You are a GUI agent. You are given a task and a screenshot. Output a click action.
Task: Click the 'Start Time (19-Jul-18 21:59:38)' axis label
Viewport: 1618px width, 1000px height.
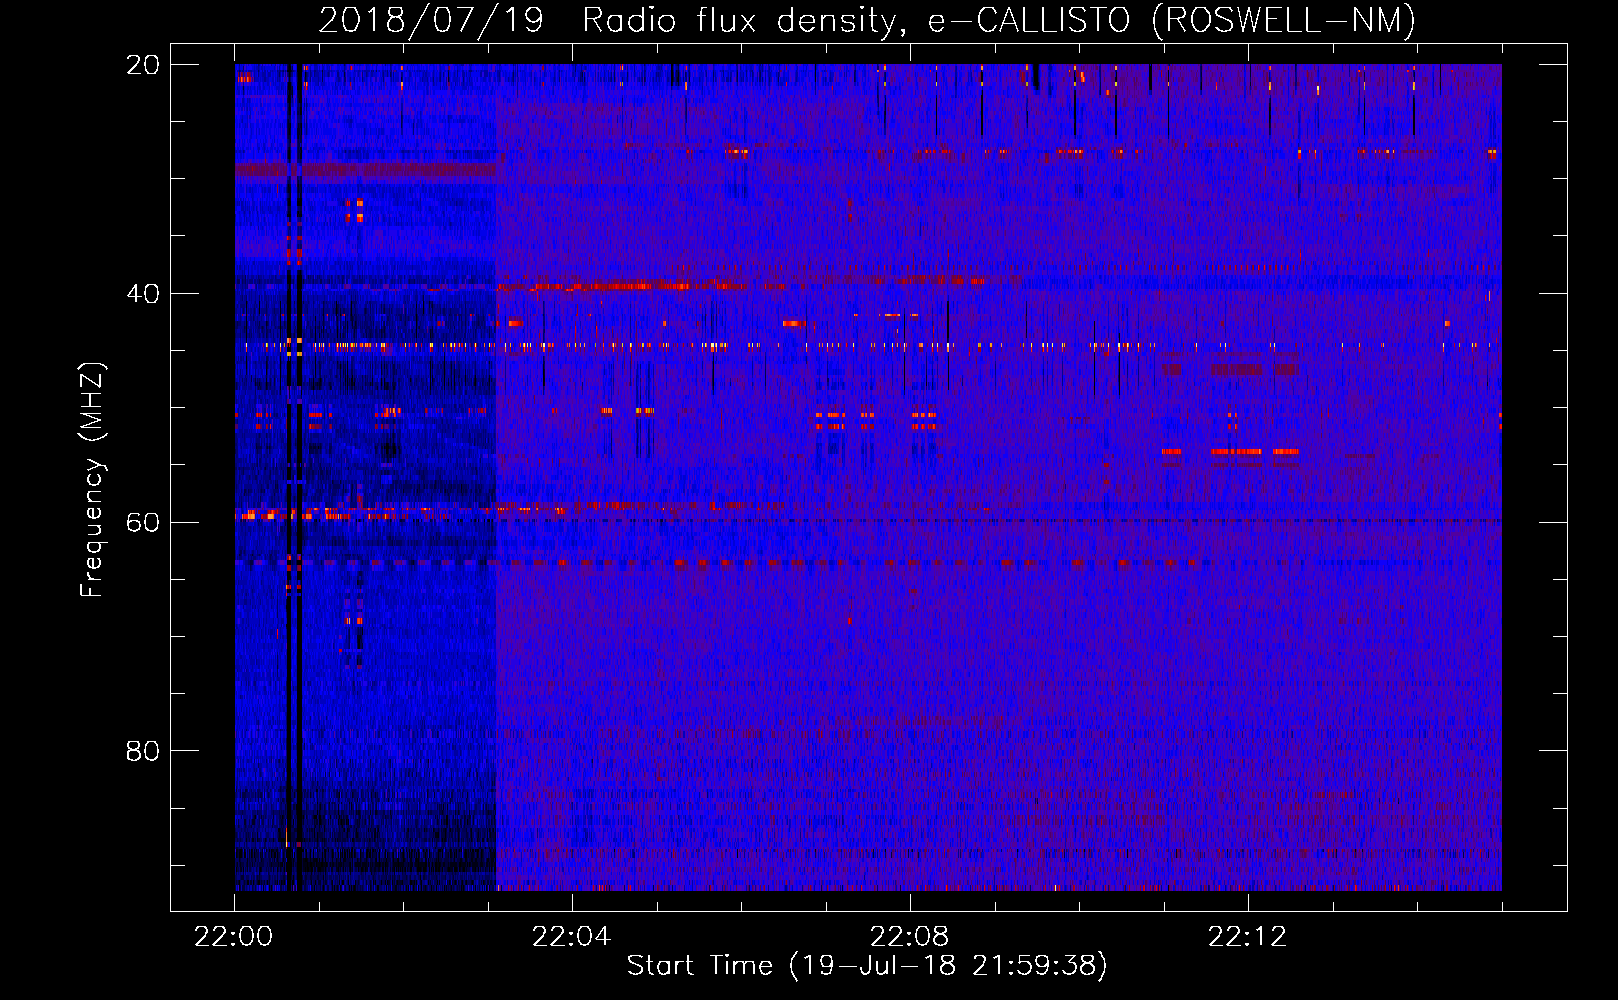(867, 966)
